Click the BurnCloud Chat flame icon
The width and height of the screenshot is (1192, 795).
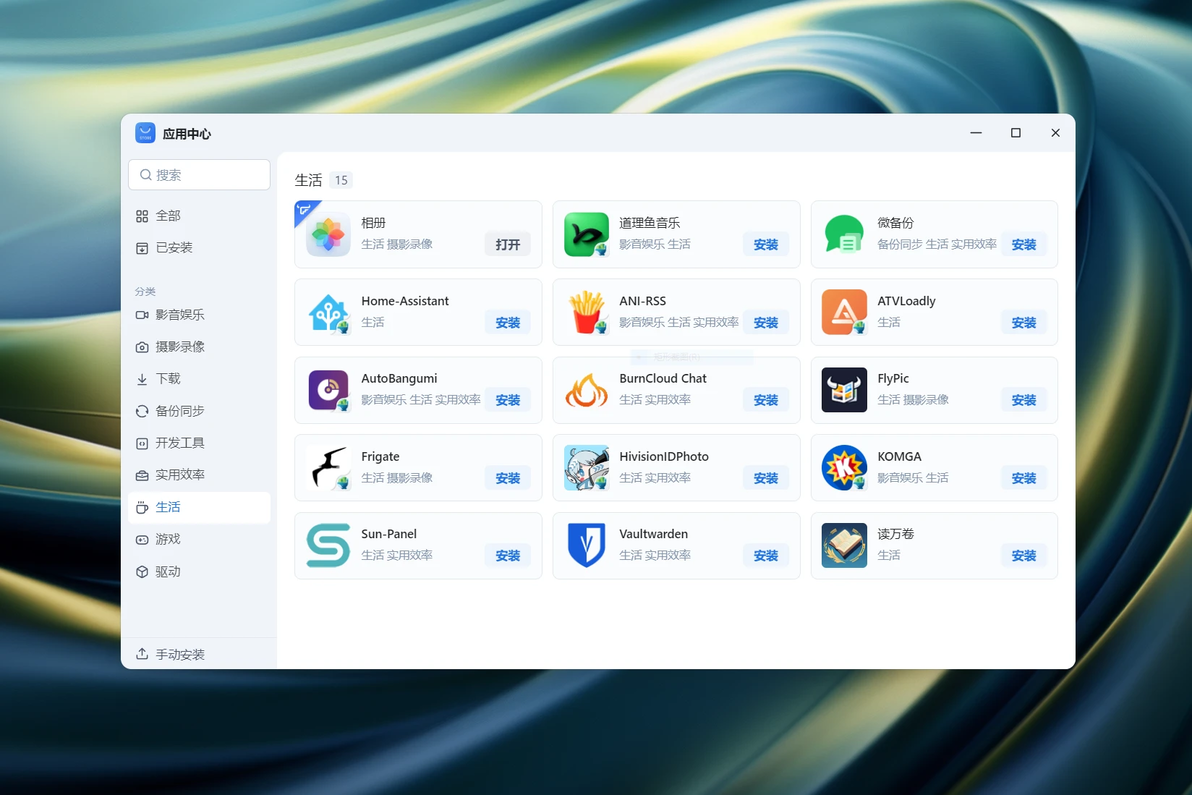coord(586,390)
